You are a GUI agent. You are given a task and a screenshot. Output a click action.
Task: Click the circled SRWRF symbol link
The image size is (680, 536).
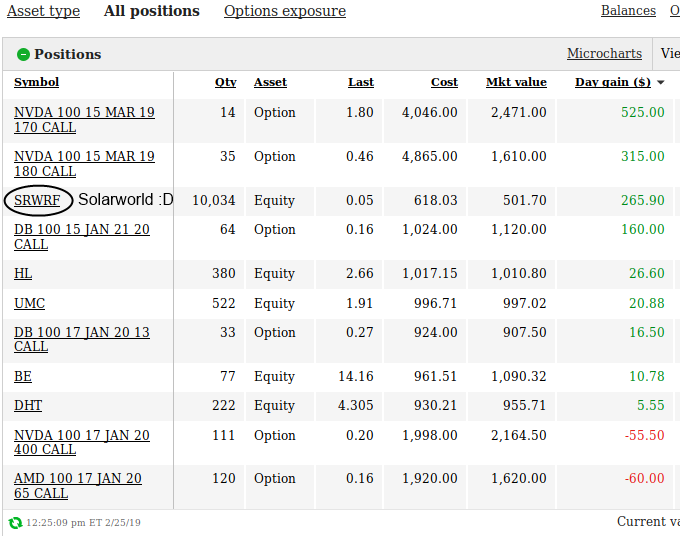[x=37, y=200]
